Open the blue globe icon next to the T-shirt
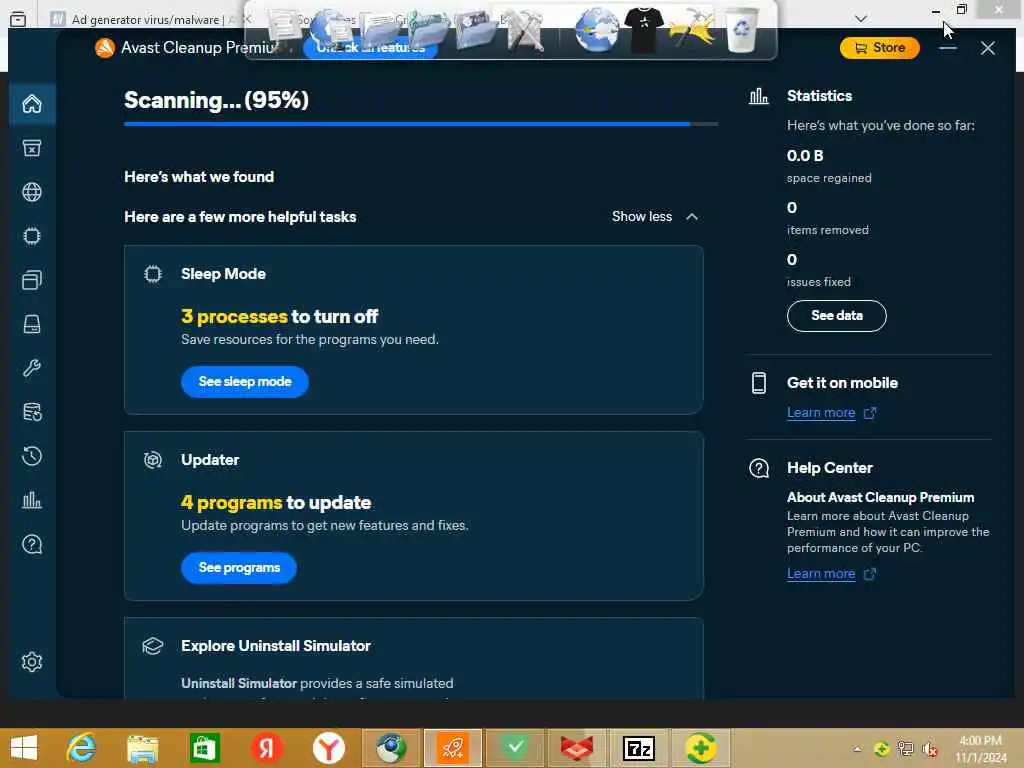 tap(596, 30)
